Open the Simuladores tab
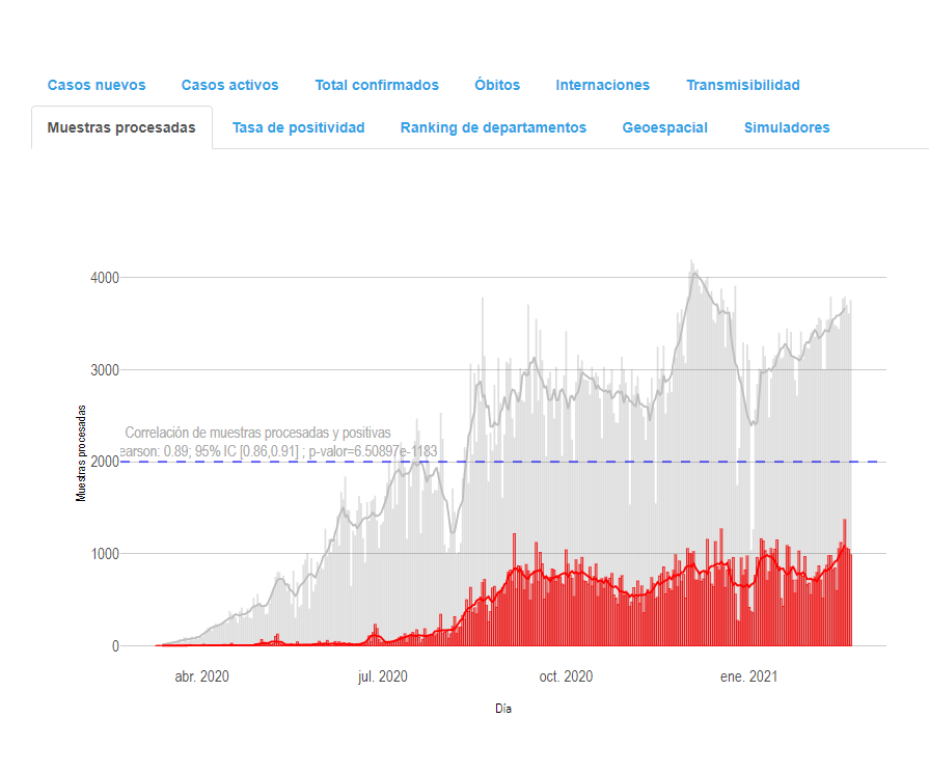 point(786,128)
